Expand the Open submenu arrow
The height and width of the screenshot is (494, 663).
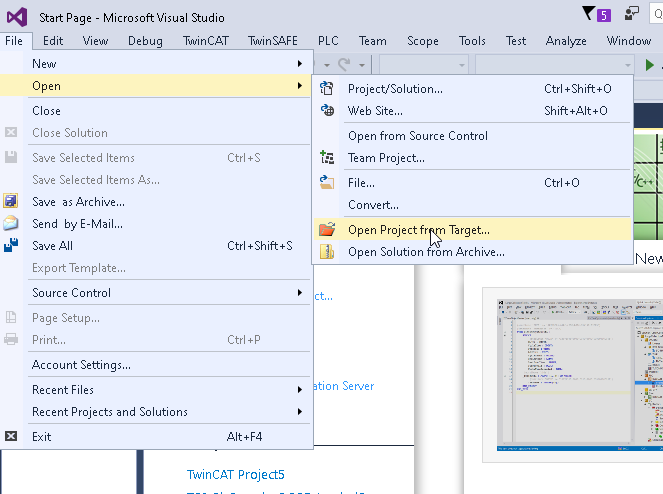[300, 85]
